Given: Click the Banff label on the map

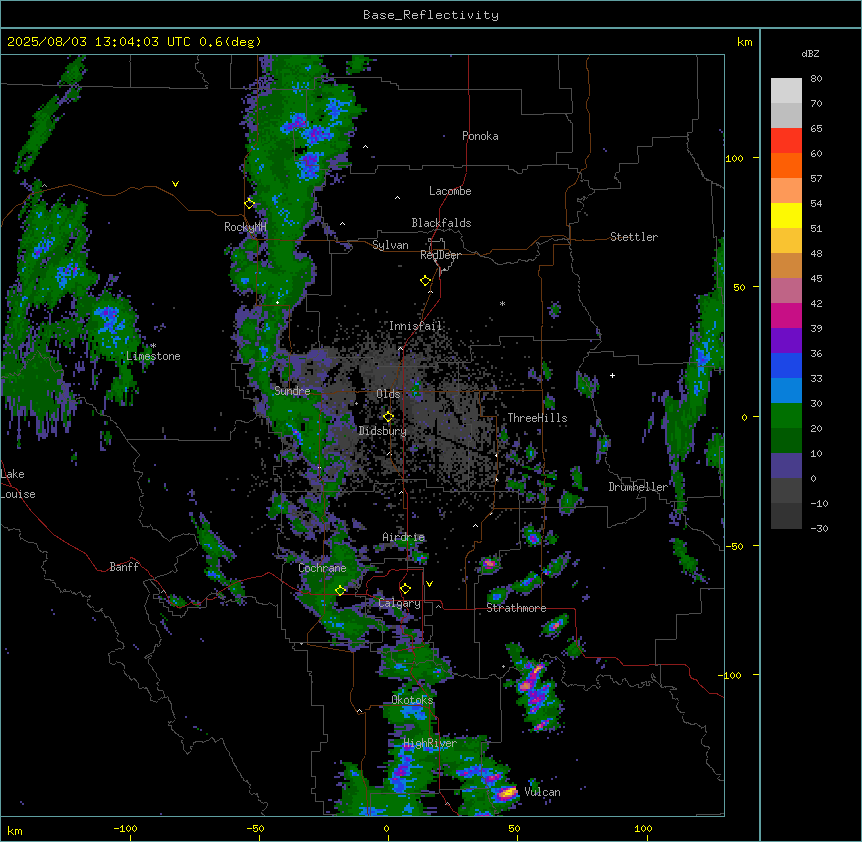Looking at the screenshot, I should 124,567.
